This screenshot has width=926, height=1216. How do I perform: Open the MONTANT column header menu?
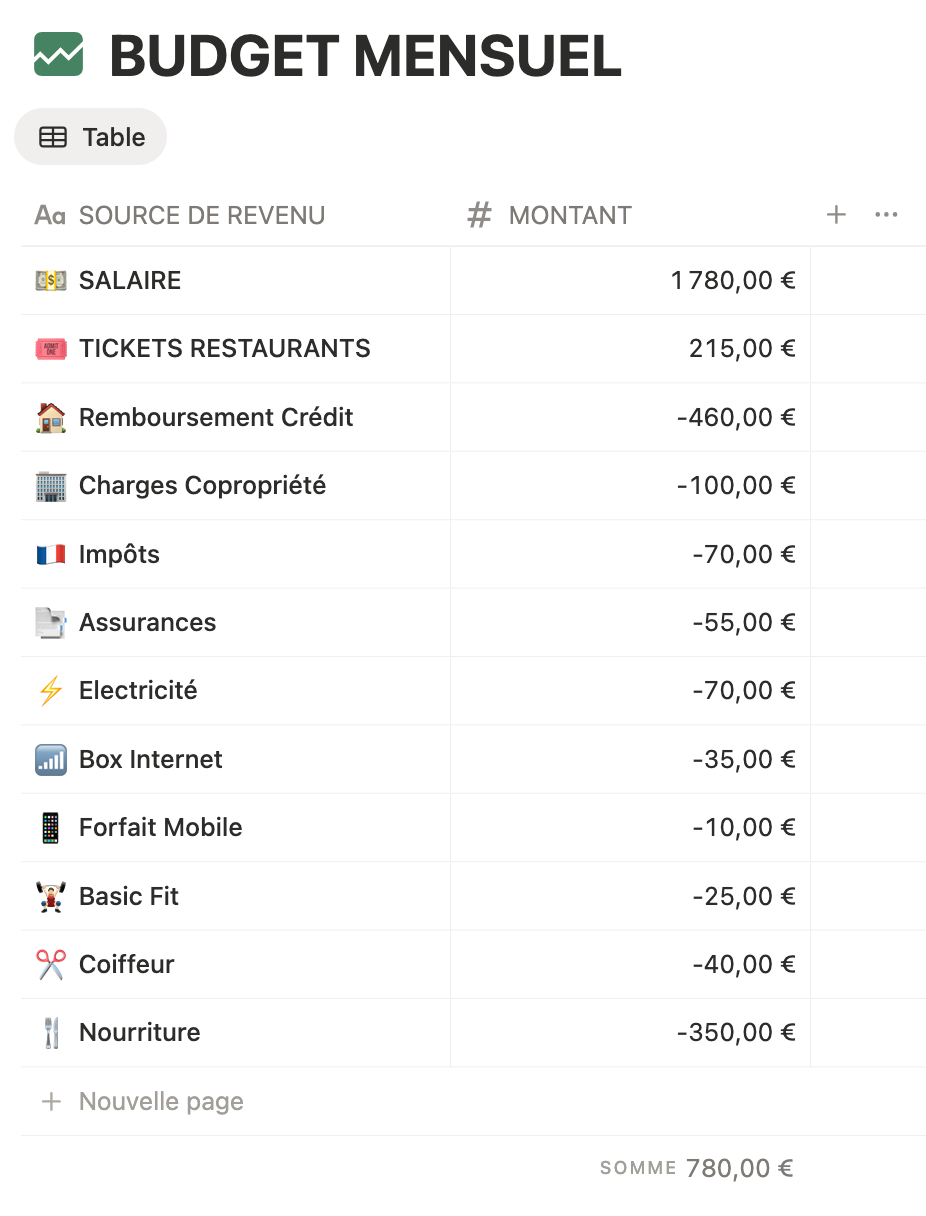click(570, 215)
